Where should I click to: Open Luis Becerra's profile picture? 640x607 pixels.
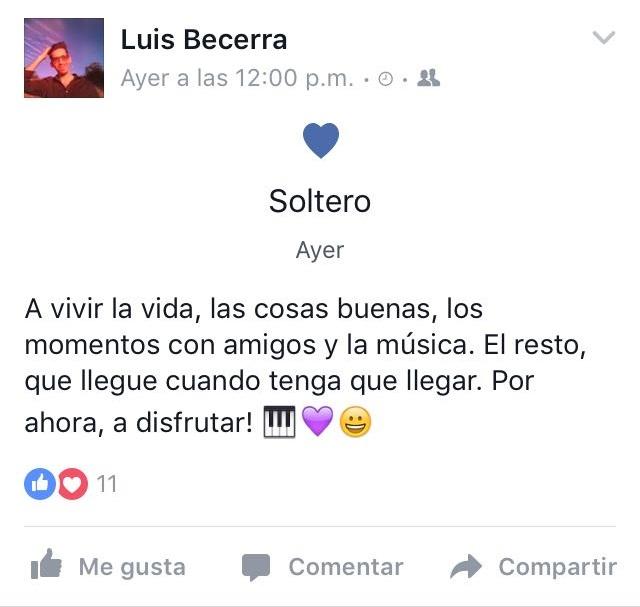[x=64, y=58]
